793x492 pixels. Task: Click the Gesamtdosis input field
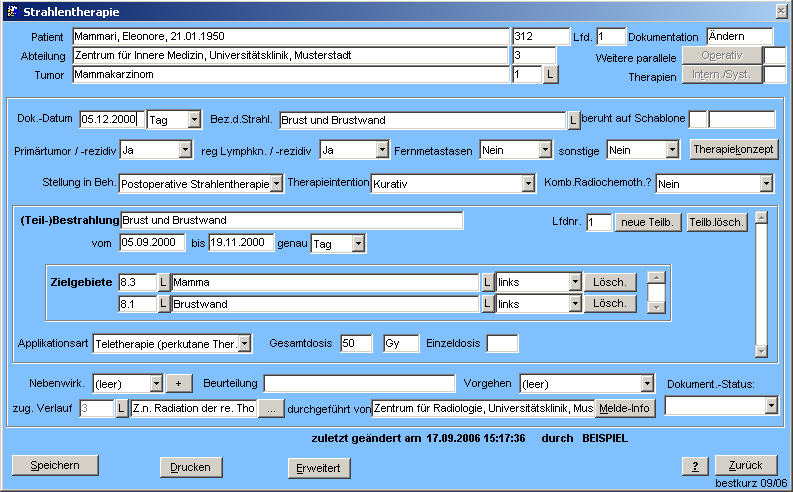click(355, 343)
